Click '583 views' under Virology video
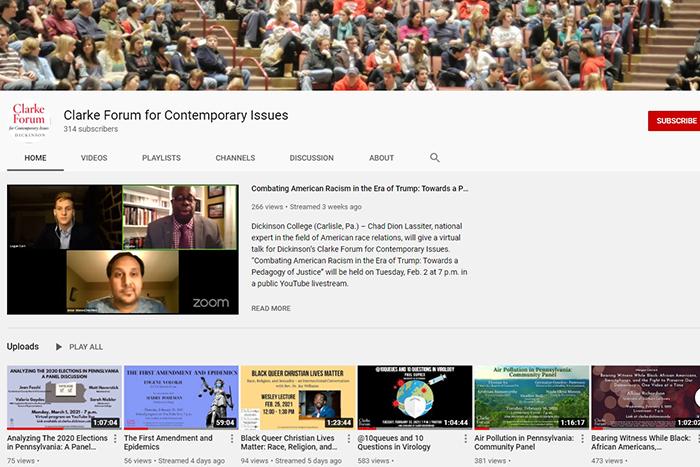700x467 pixels. coord(373,461)
